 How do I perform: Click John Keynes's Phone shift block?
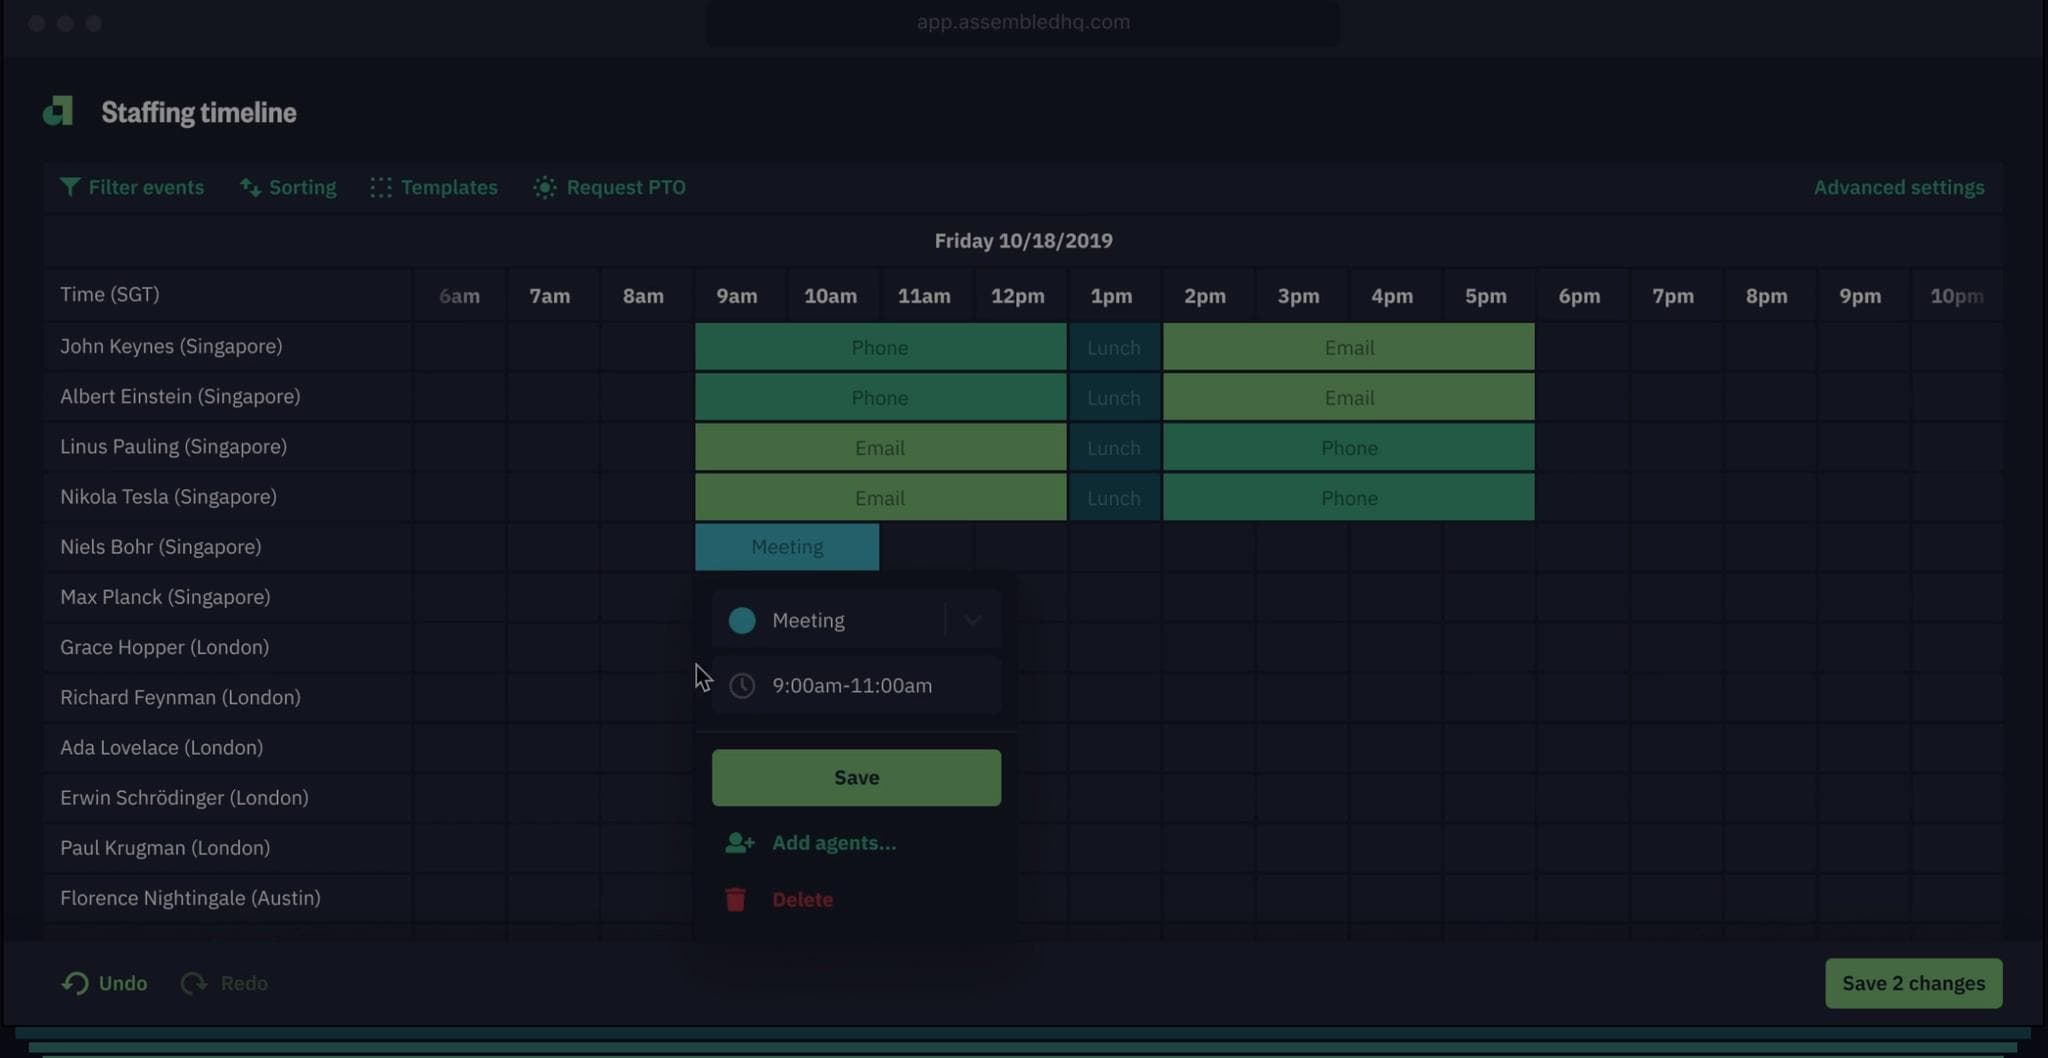point(879,347)
